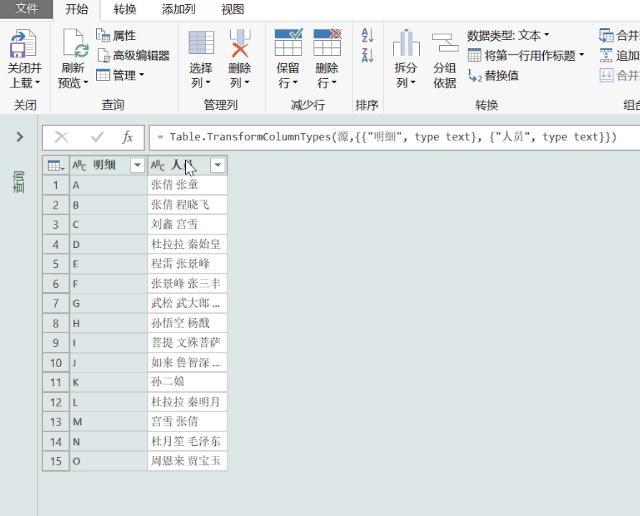
Task: Click cell 刘鑫 宫雪
Action: [187, 225]
